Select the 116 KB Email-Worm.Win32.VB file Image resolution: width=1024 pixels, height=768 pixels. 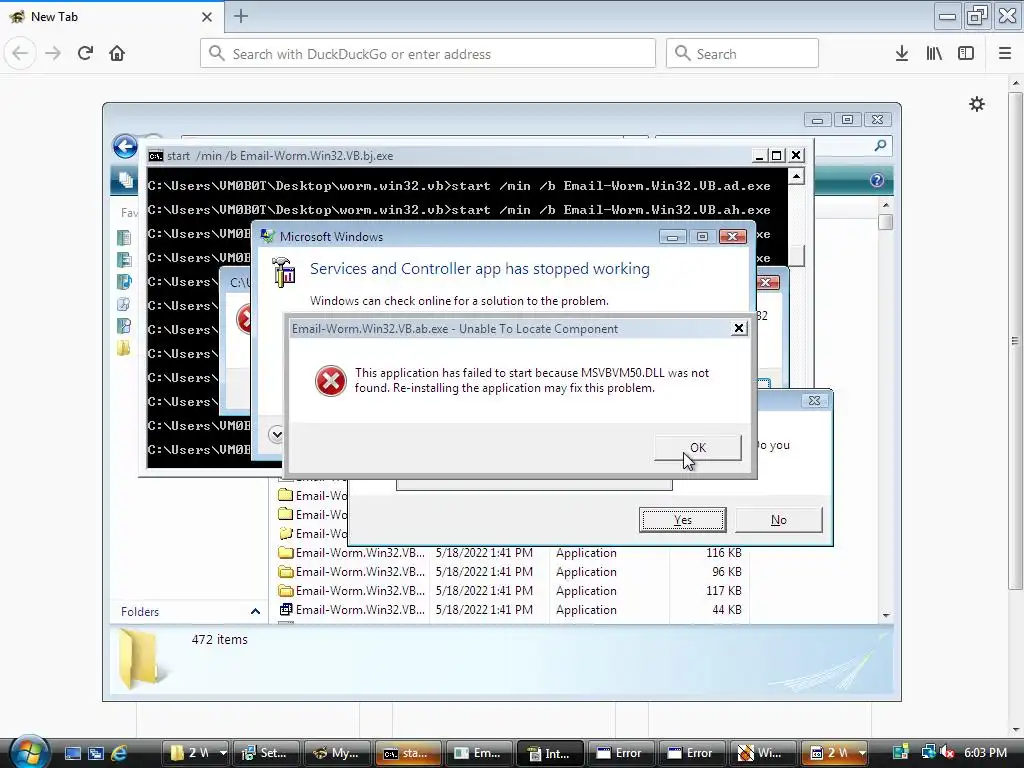[x=513, y=552]
